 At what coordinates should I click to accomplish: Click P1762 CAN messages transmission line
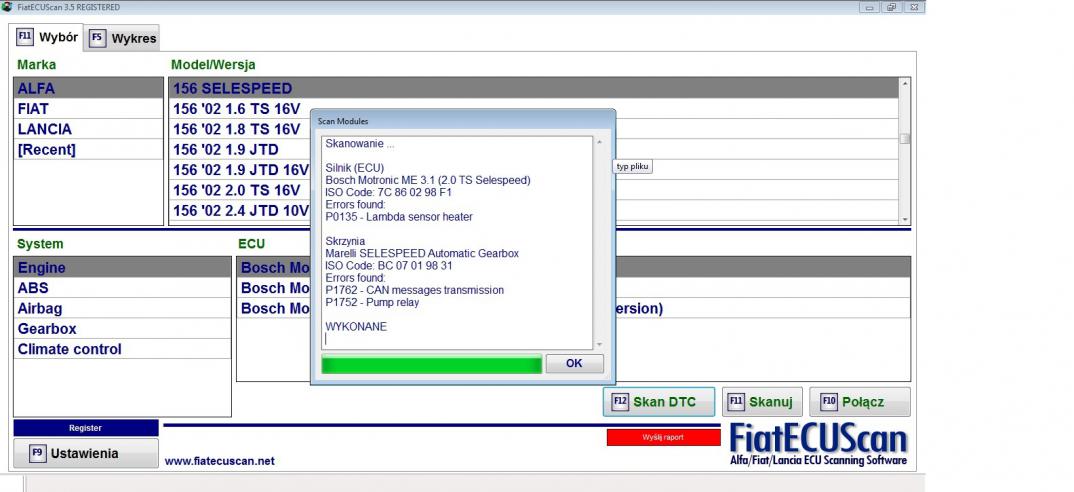click(x=414, y=290)
